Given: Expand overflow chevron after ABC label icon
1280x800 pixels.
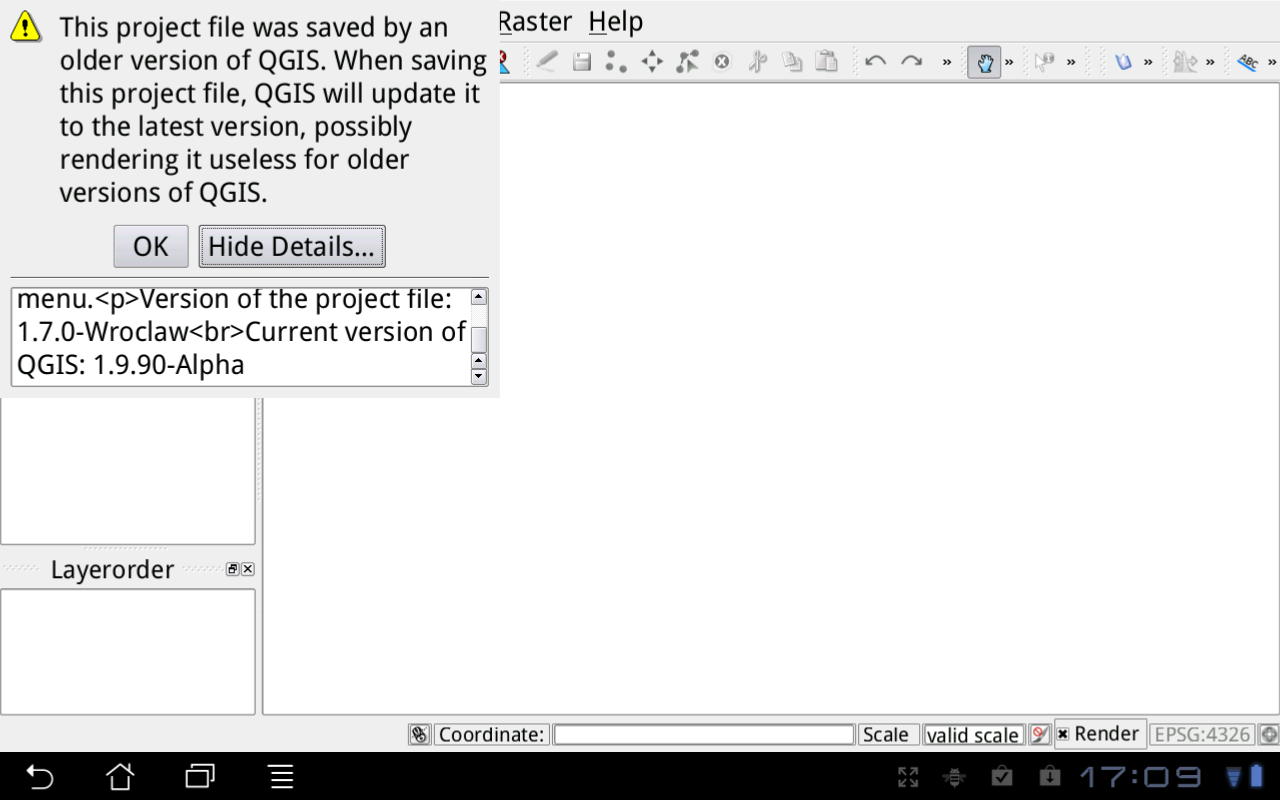Looking at the screenshot, I should click(1272, 62).
